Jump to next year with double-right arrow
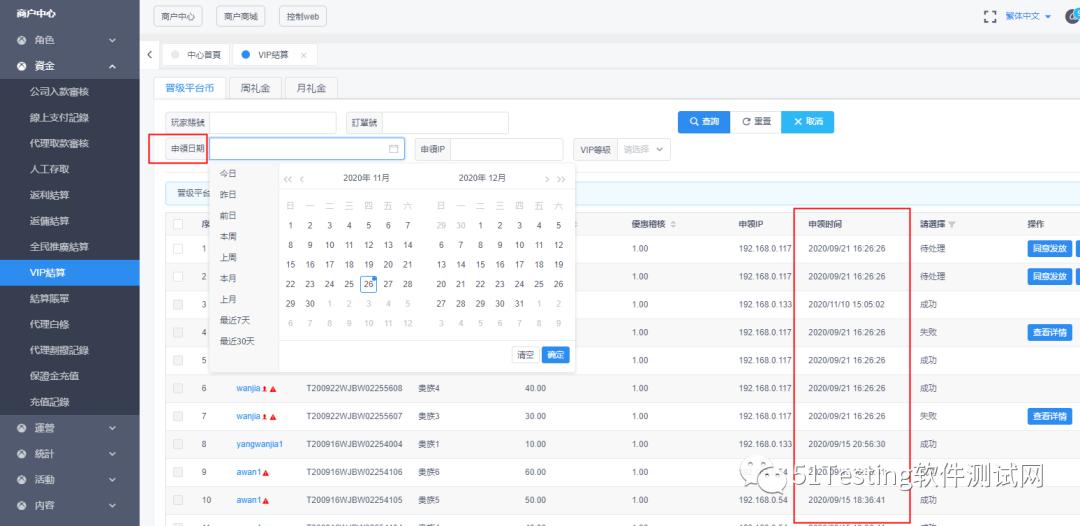1080x526 pixels. click(x=561, y=179)
